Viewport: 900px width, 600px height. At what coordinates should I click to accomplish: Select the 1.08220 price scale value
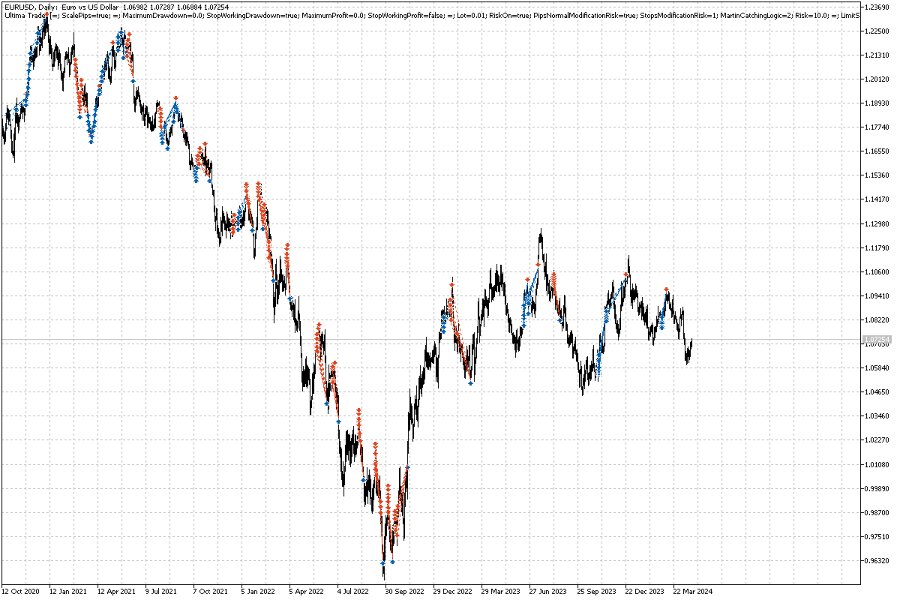pos(877,320)
